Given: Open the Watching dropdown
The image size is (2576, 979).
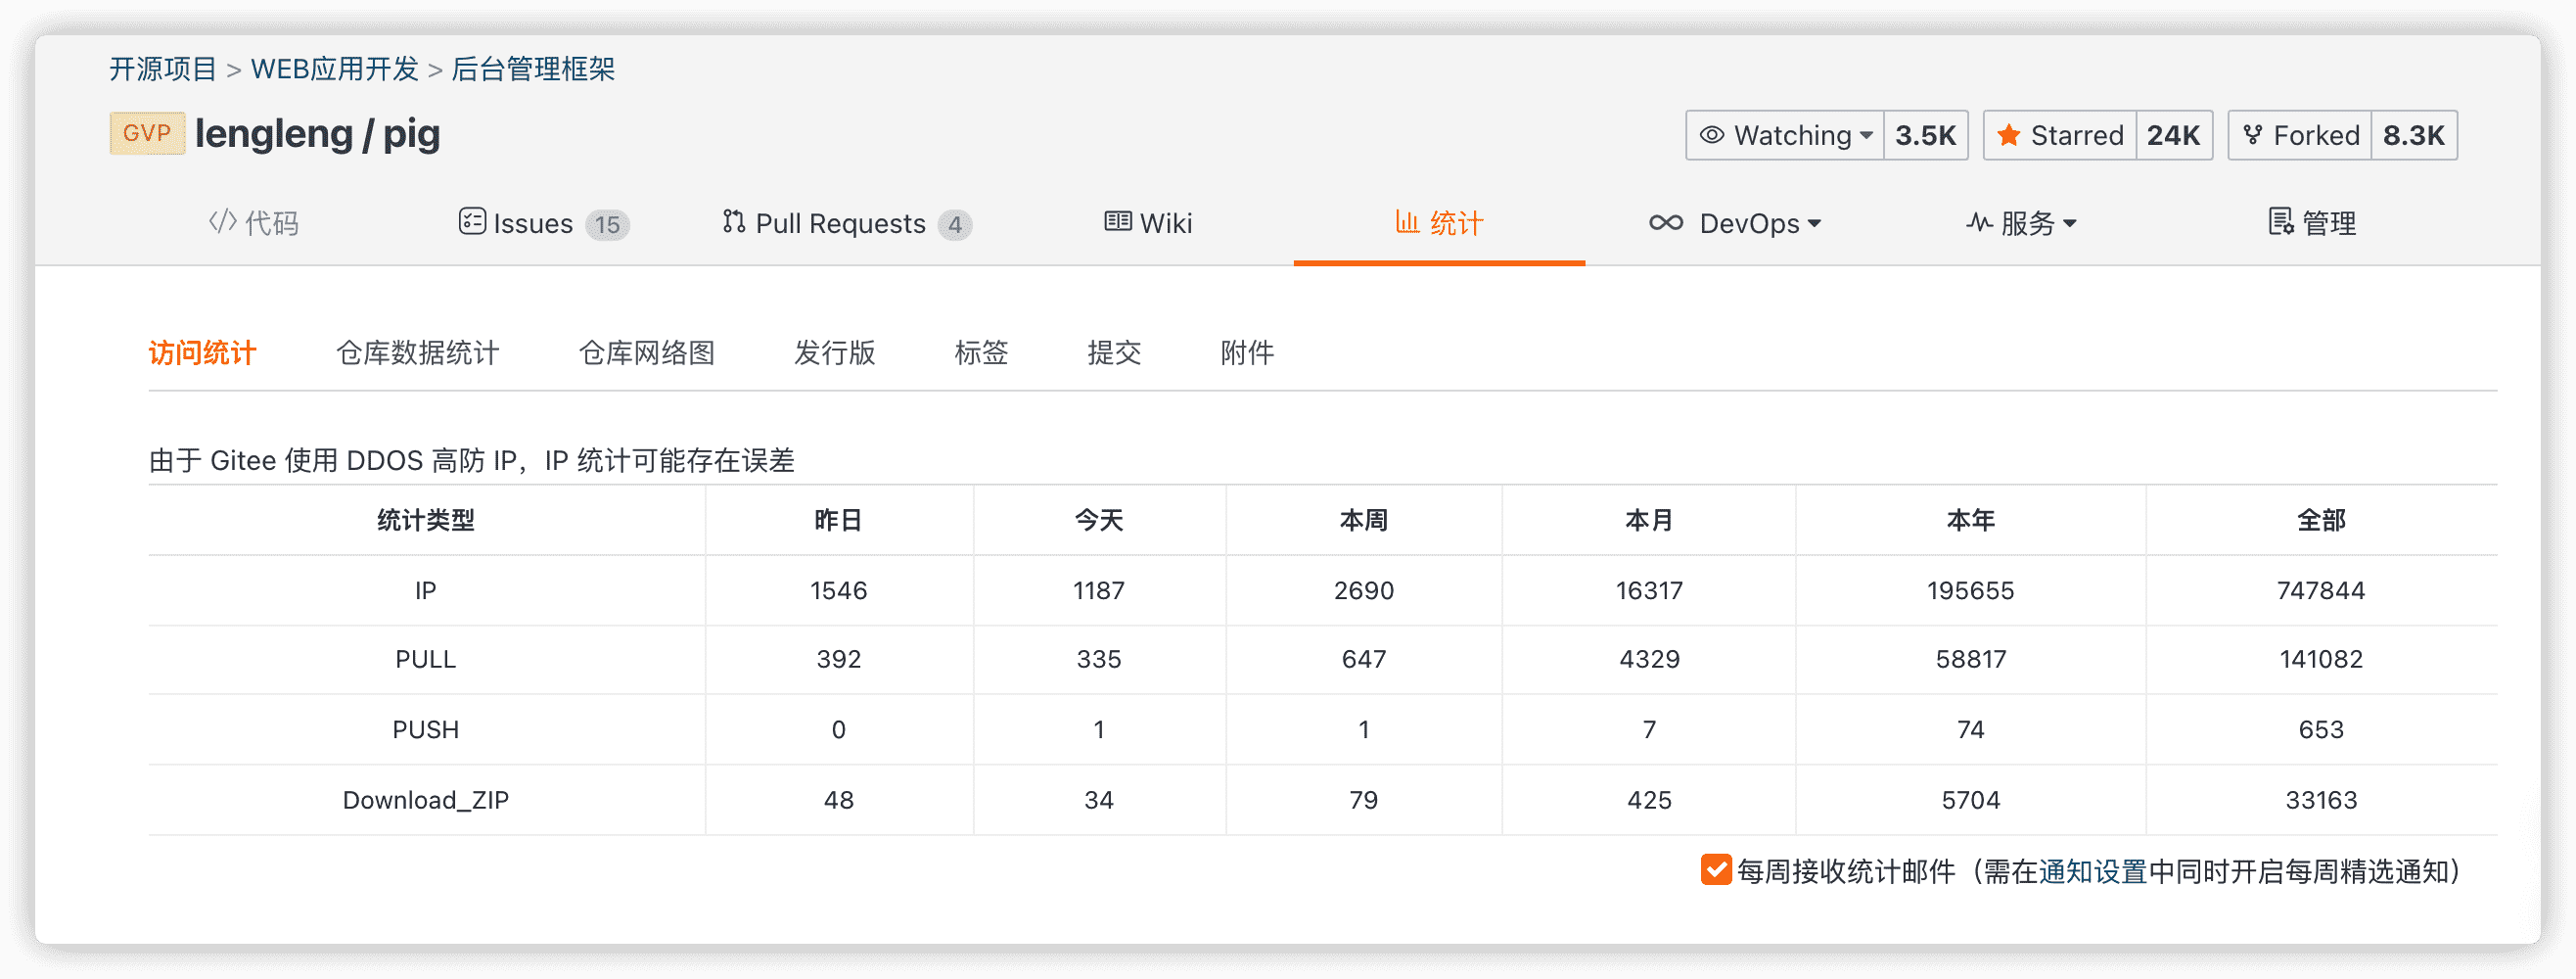Looking at the screenshot, I should tap(1785, 135).
